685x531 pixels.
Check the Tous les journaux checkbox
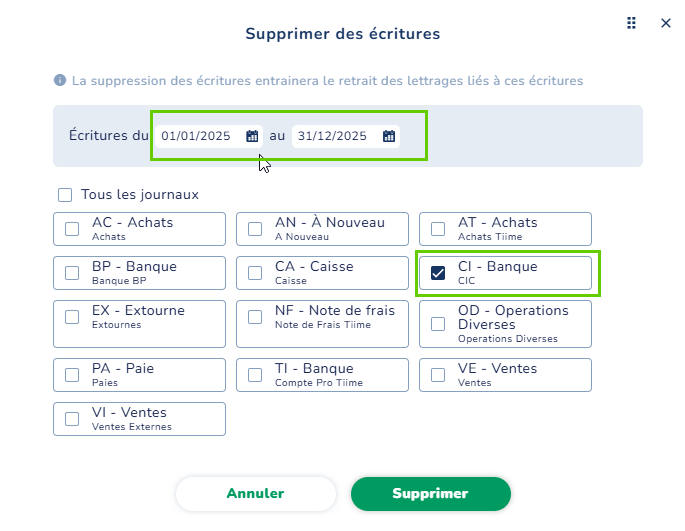click(65, 195)
